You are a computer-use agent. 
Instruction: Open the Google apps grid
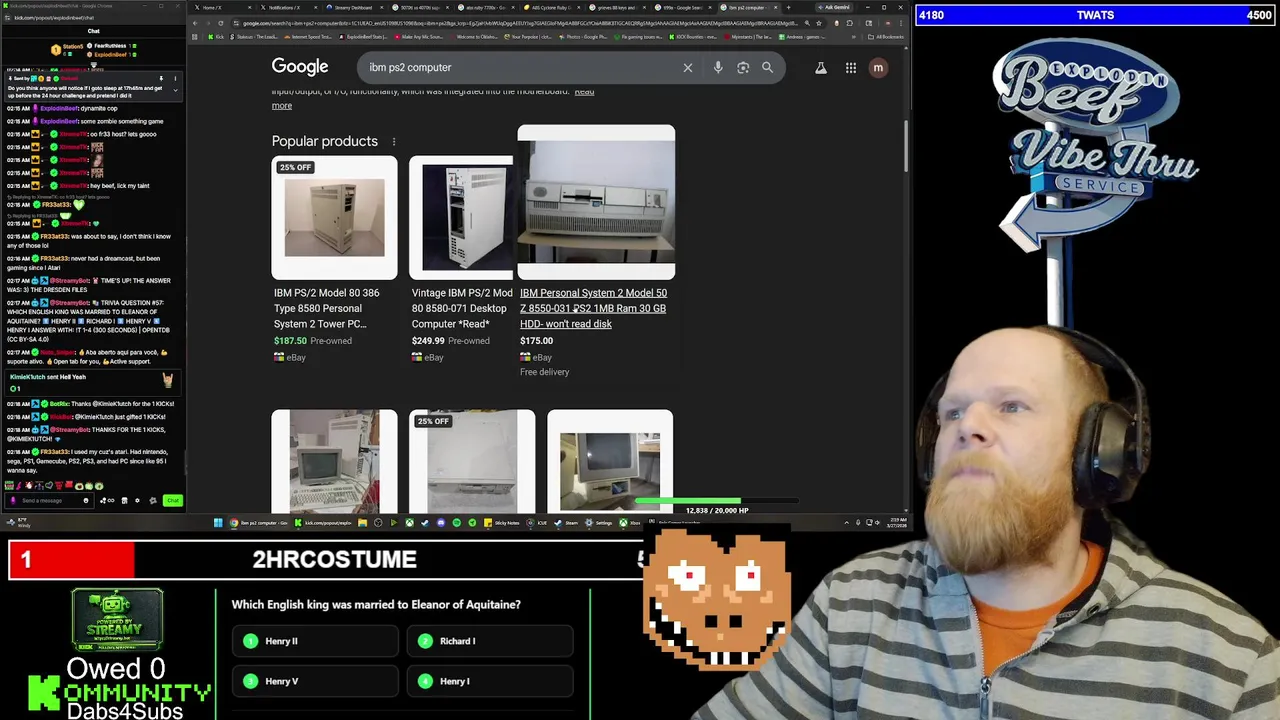tap(851, 67)
